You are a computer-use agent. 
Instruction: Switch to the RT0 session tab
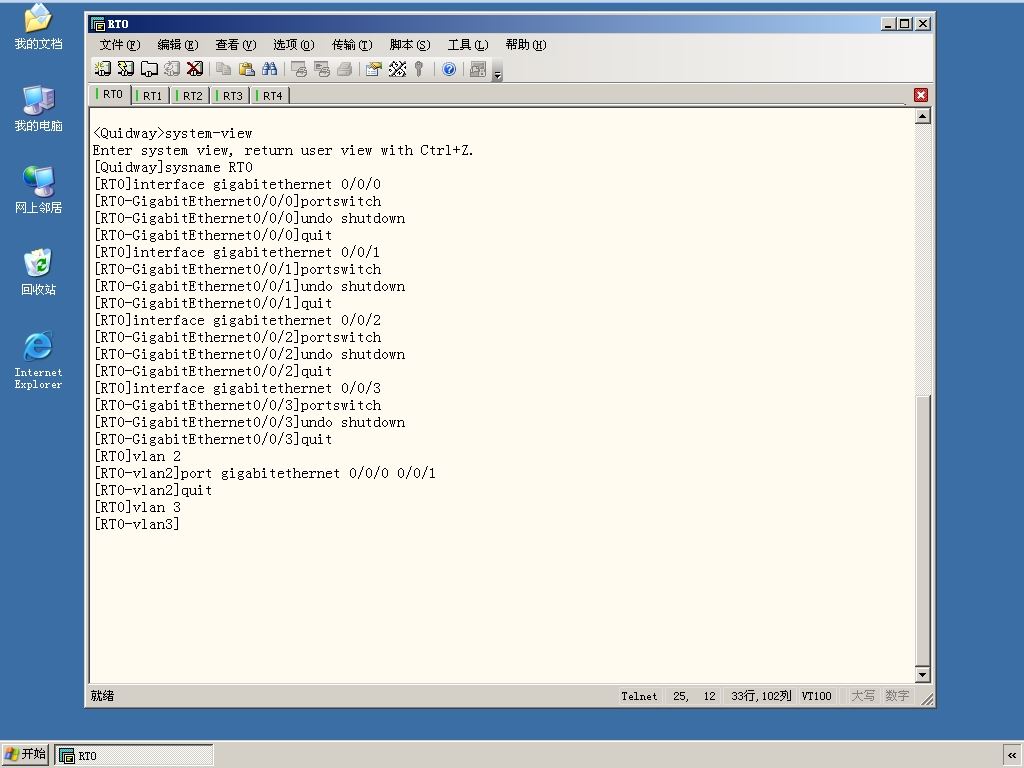point(110,94)
